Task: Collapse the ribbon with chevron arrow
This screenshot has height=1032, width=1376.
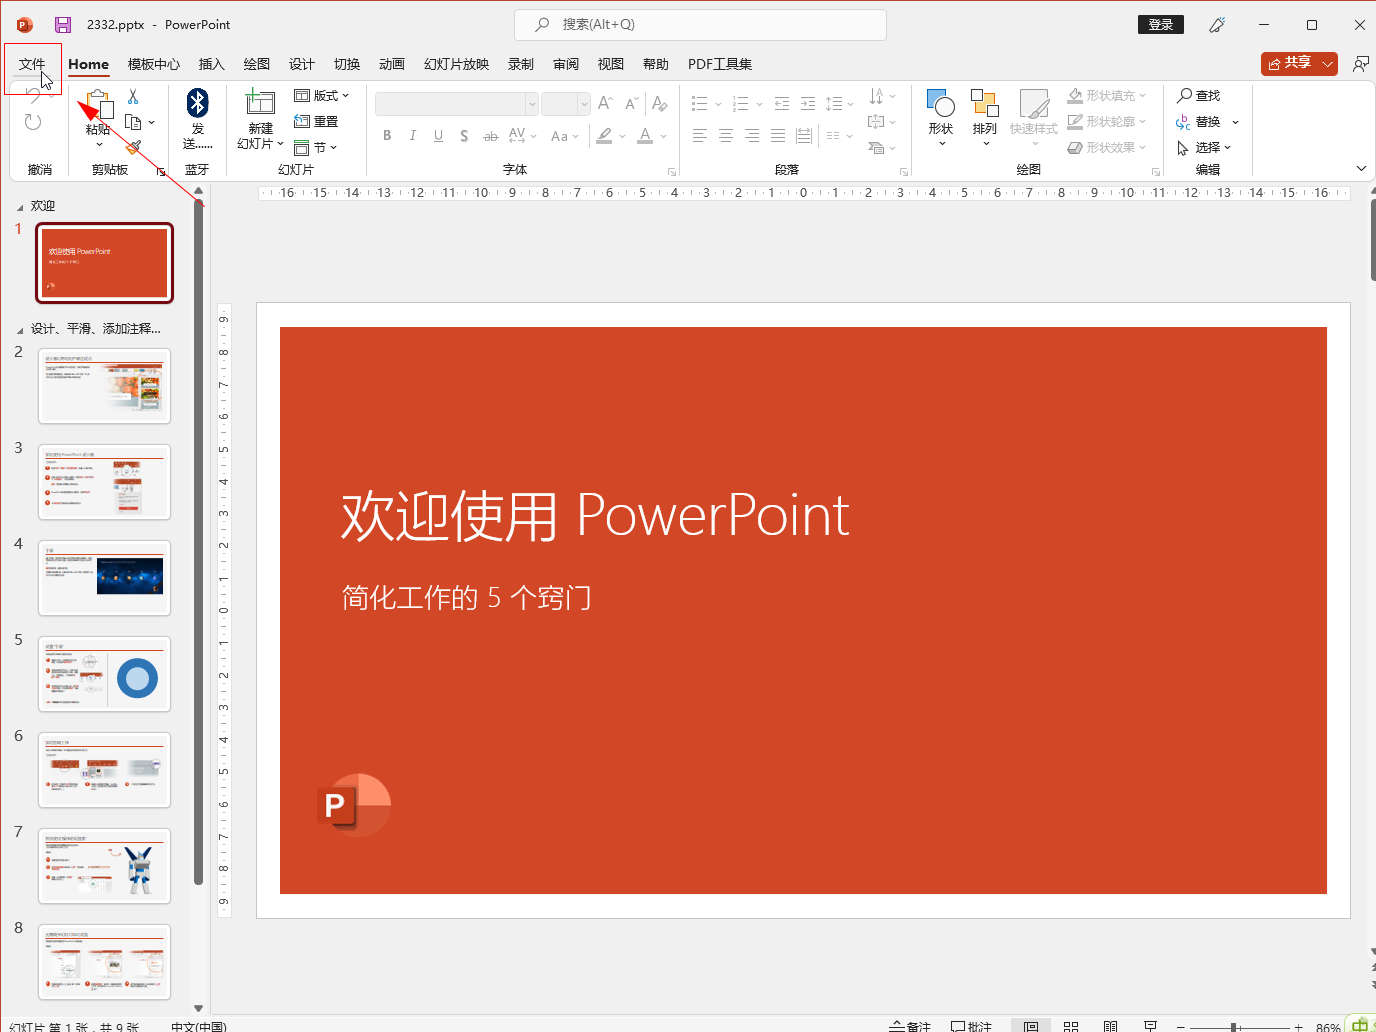Action: [1361, 168]
